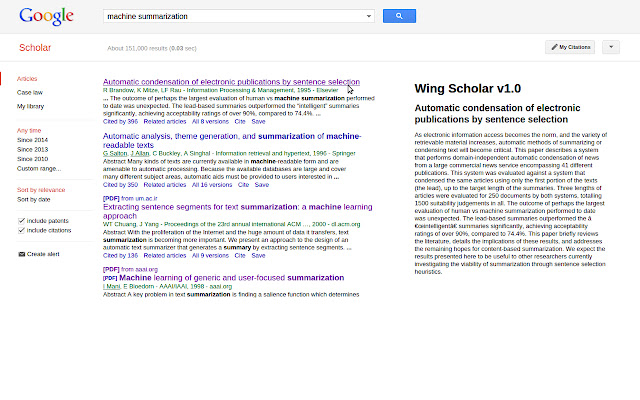Open the search box dropdown arrow
The height and width of the screenshot is (400, 640).
(x=369, y=16)
